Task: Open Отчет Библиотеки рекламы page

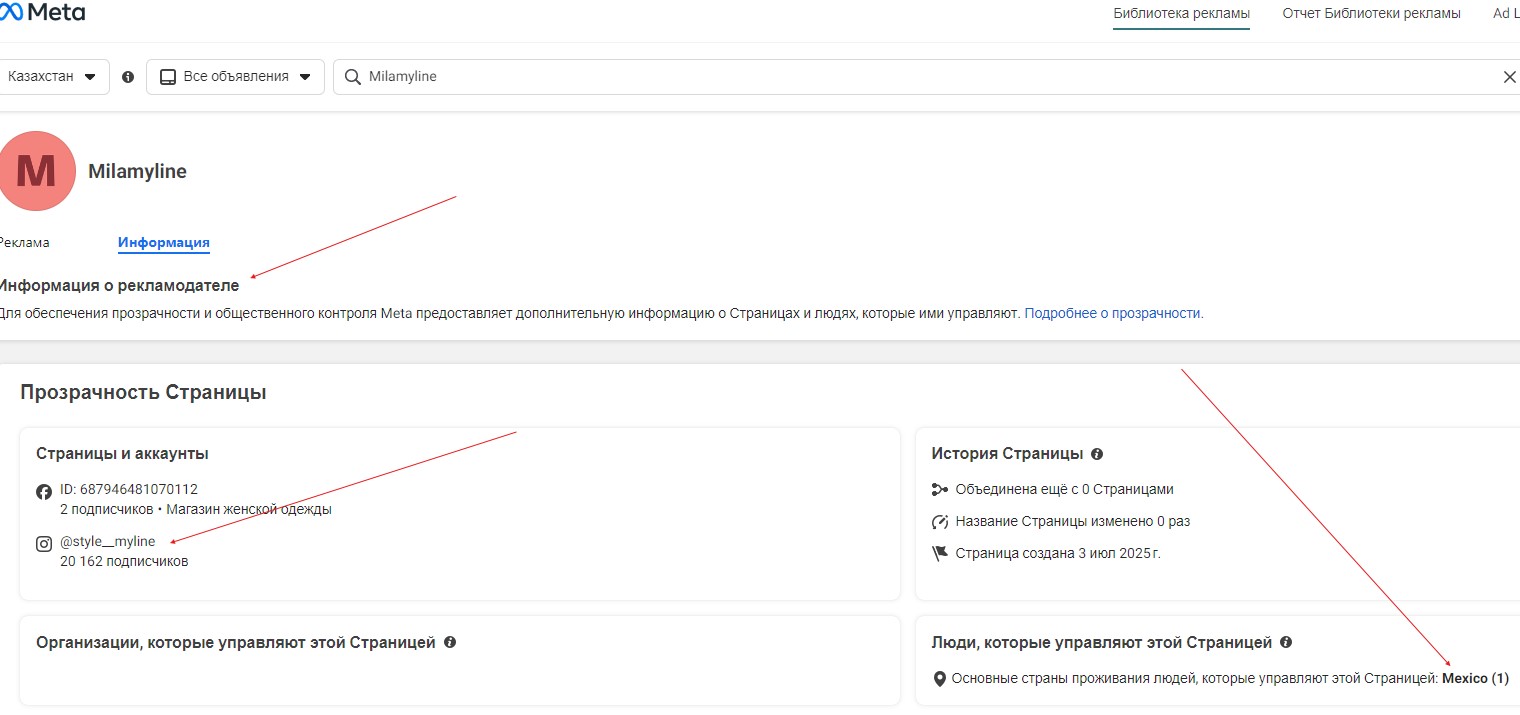Action: (x=1371, y=14)
